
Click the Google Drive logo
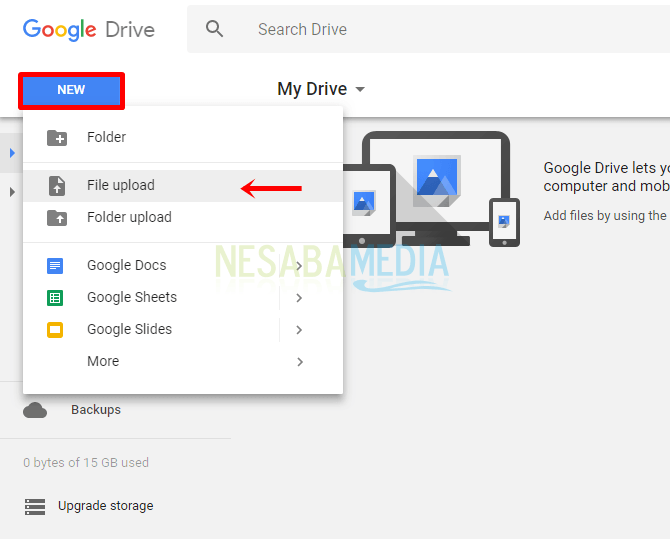(x=88, y=29)
